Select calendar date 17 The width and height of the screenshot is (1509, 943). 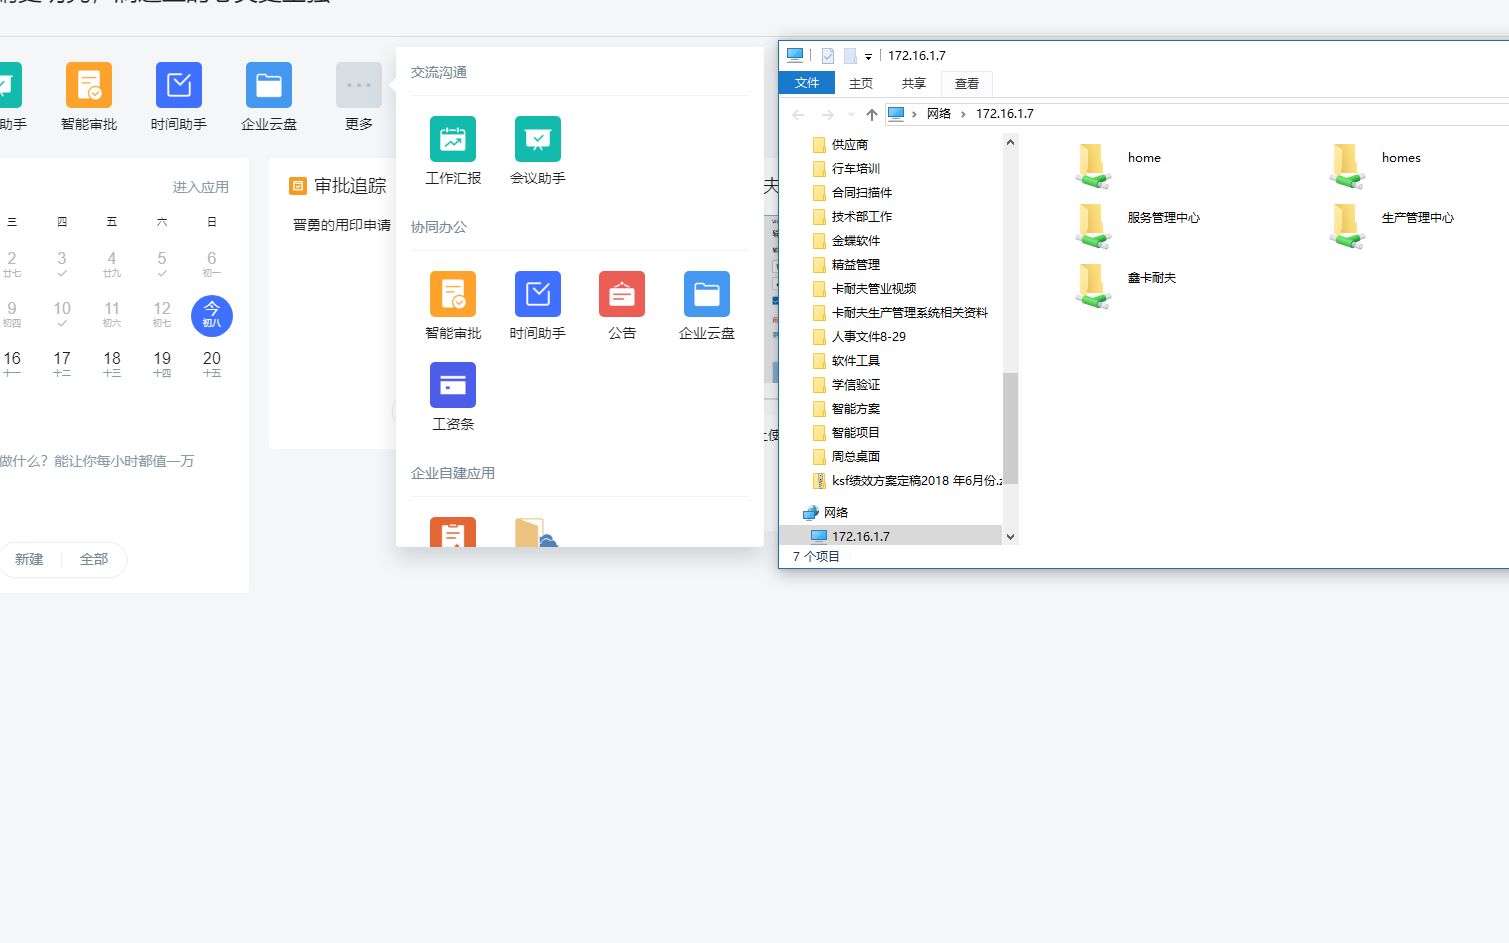[x=62, y=364]
